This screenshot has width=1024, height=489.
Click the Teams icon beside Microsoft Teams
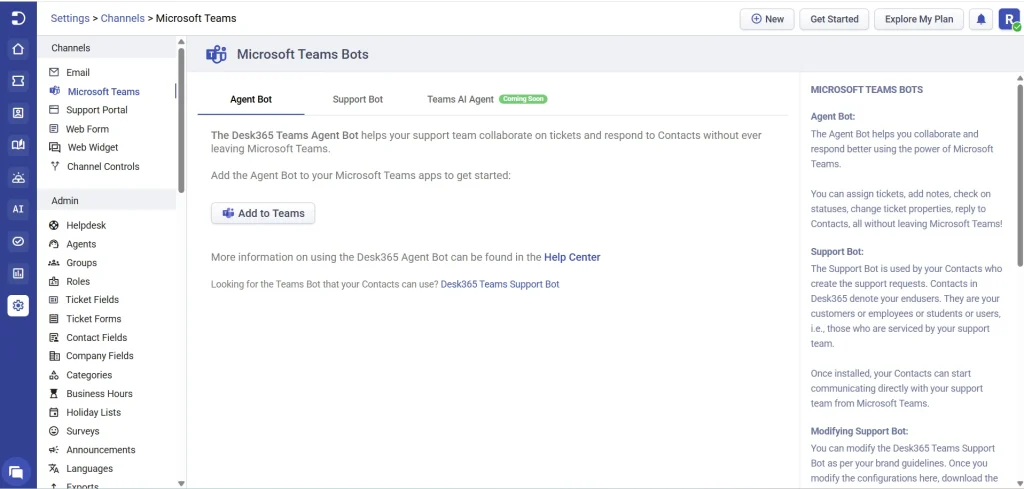pyautogui.click(x=54, y=91)
